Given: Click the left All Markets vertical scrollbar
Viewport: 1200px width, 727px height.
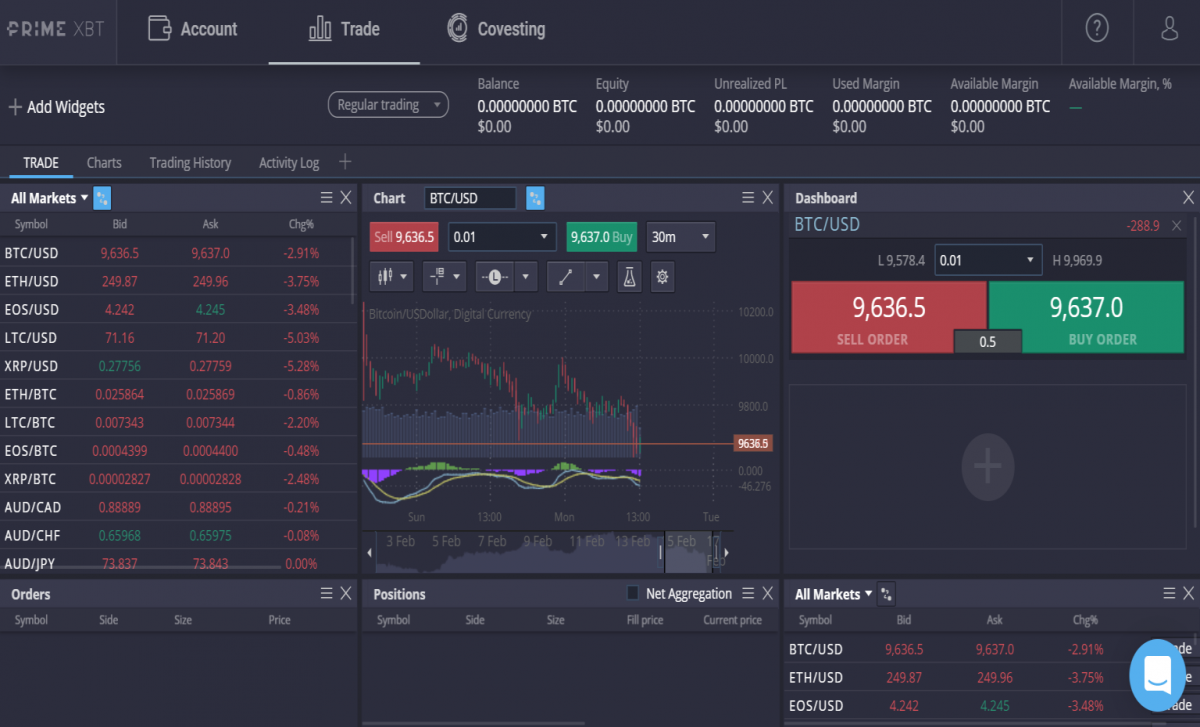Looking at the screenshot, I should point(353,271).
